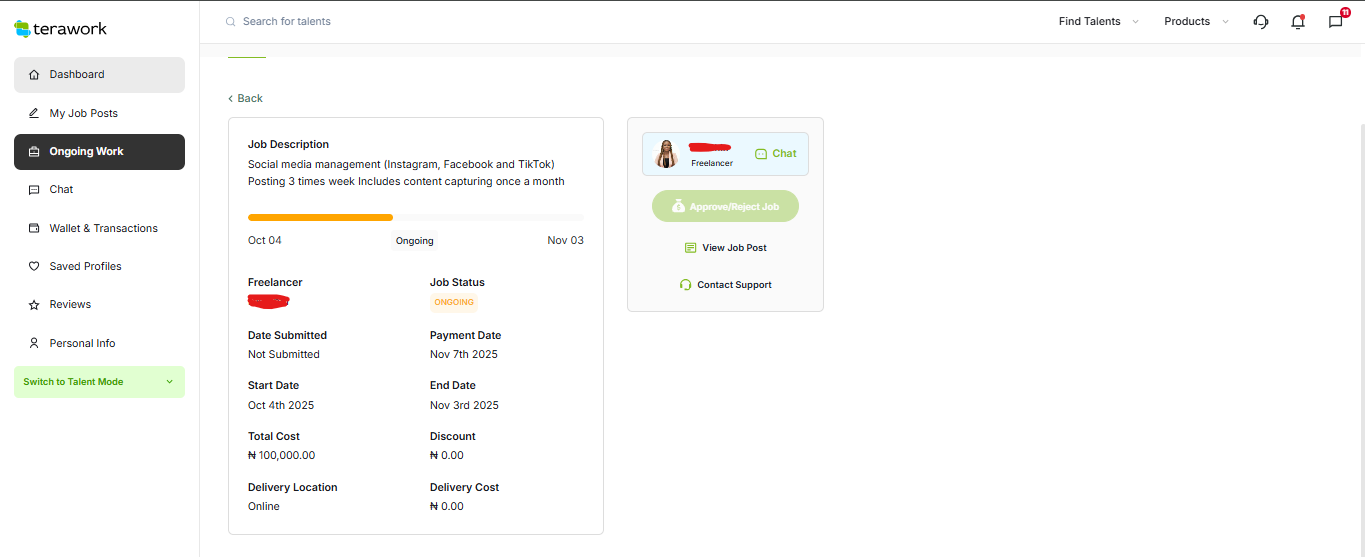Expand the Products dropdown
The image size is (1365, 557).
1196,22
